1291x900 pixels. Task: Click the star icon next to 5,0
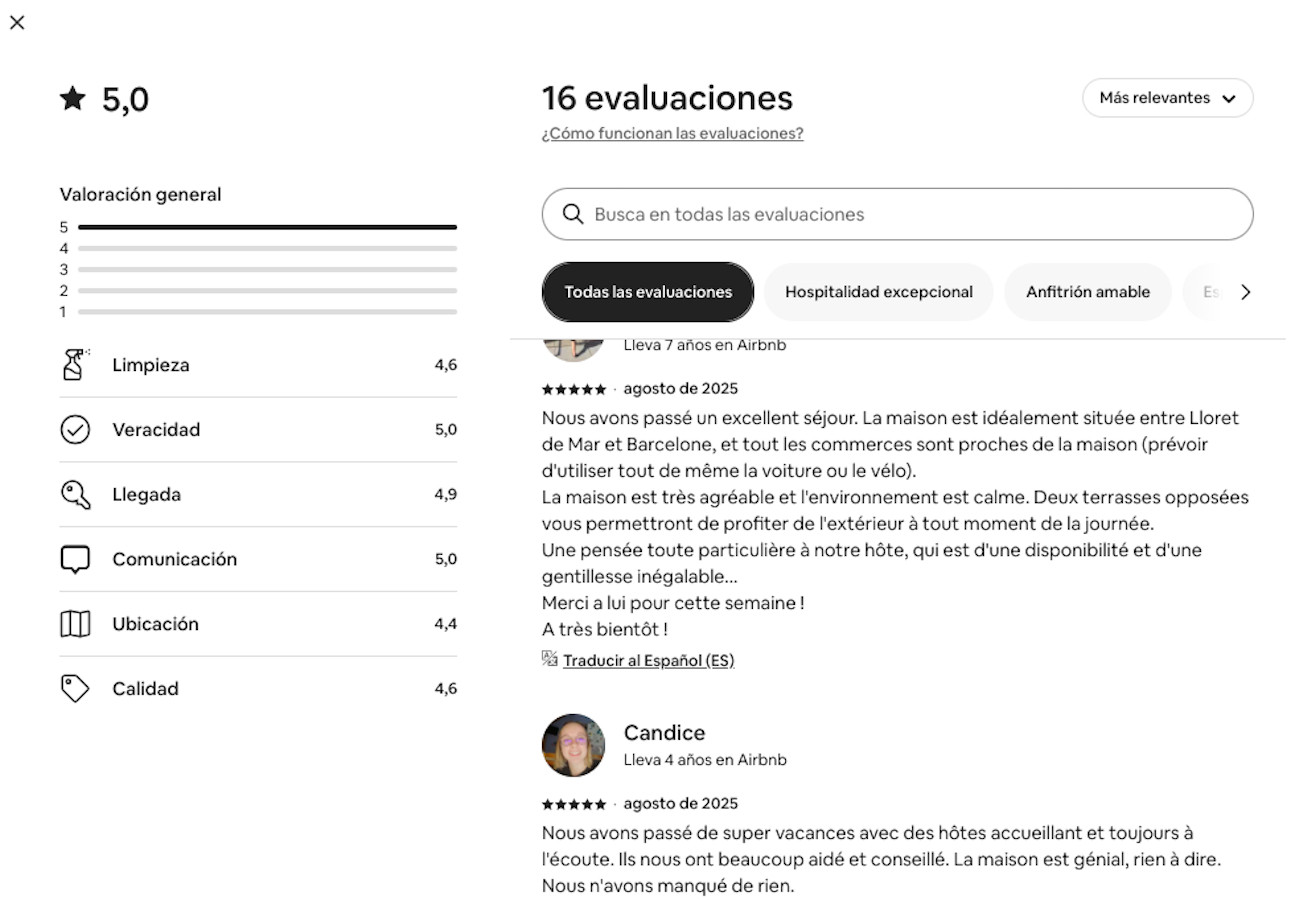[x=73, y=98]
